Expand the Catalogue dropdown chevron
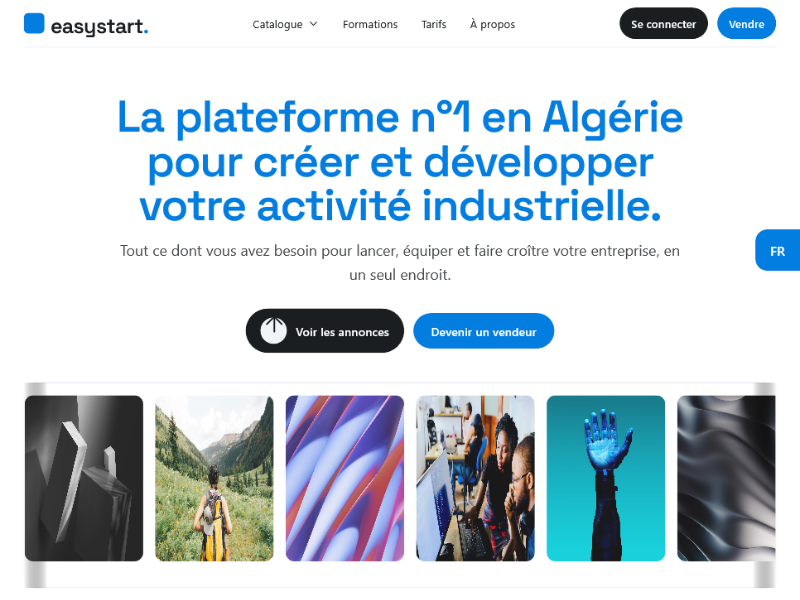Image resolution: width=800 pixels, height=600 pixels. (x=314, y=24)
